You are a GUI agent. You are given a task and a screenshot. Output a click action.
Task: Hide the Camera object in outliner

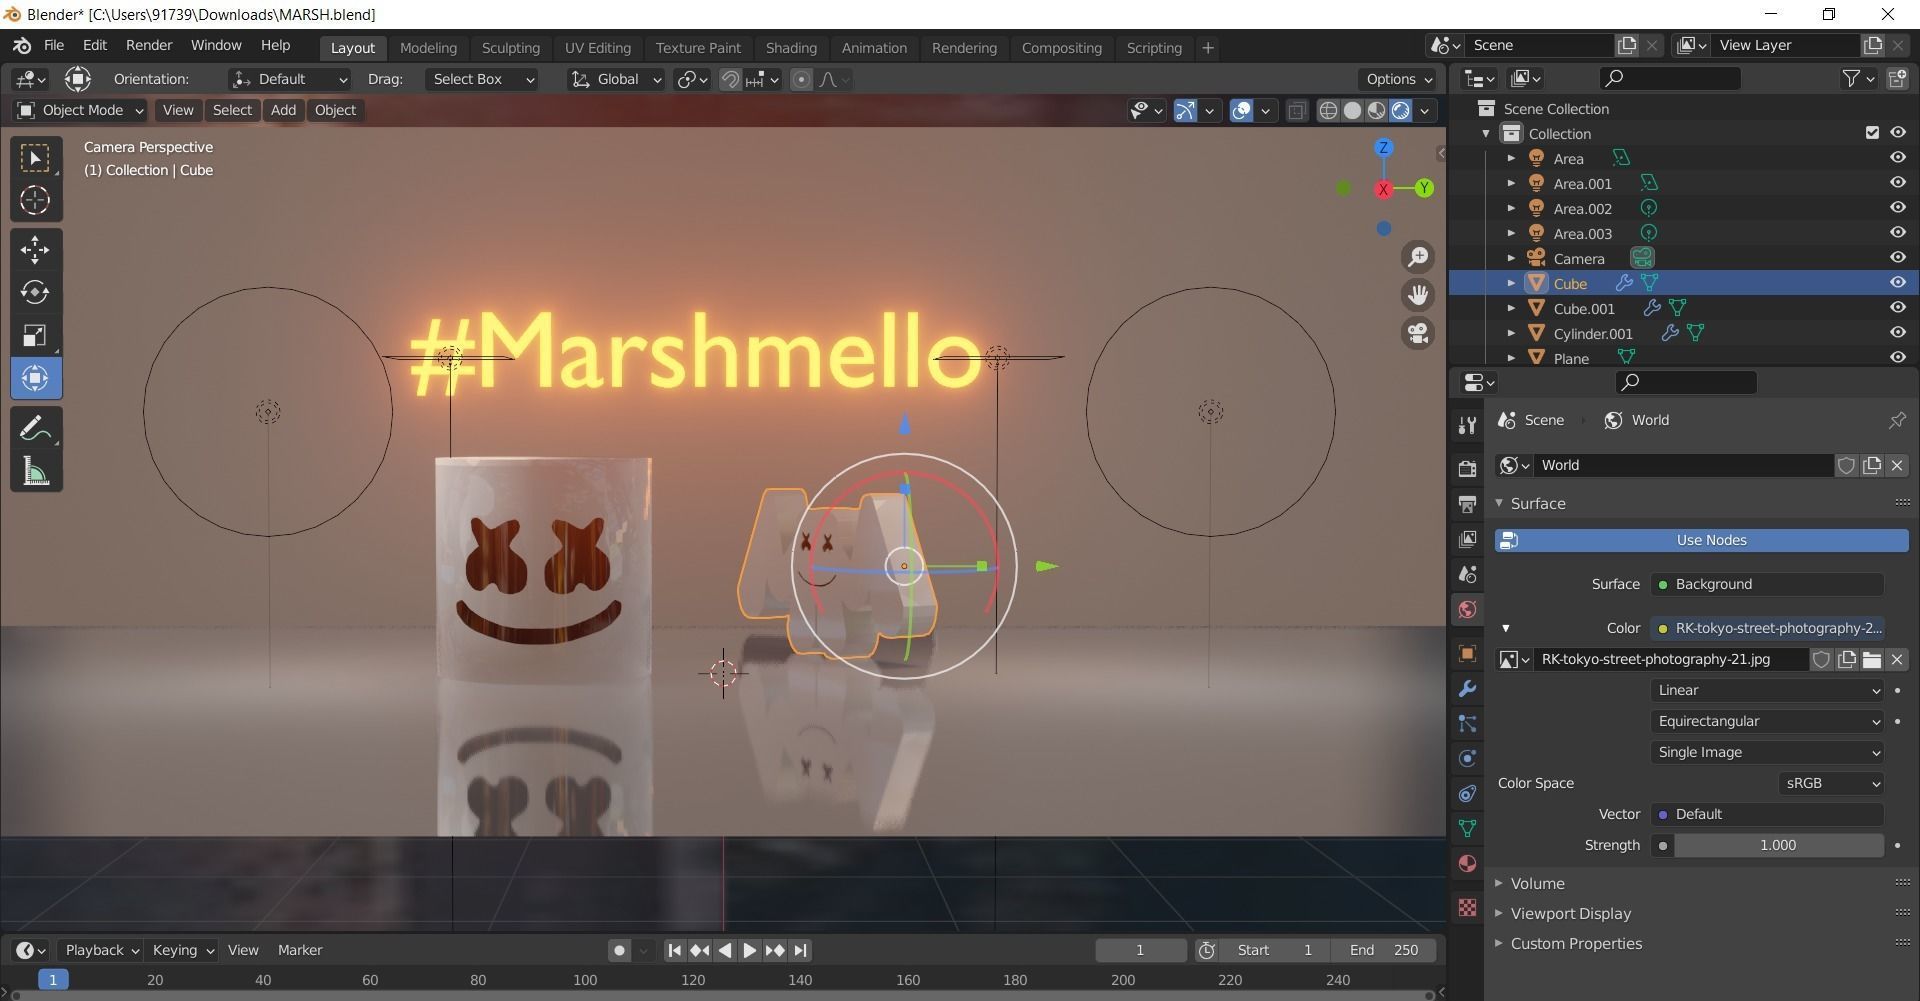click(x=1897, y=258)
